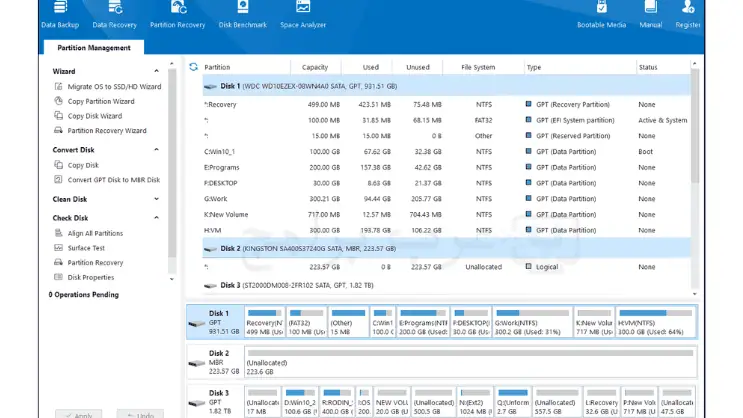Sort by the Partition column header
The width and height of the screenshot is (743, 418).
click(246, 67)
